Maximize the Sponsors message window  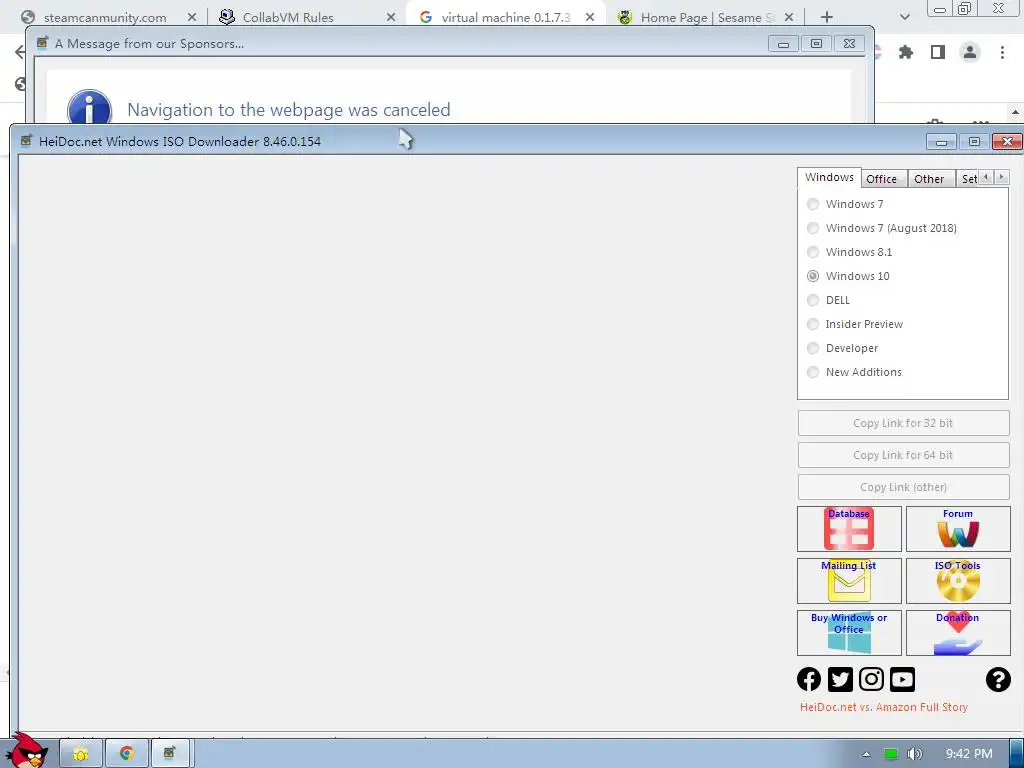(x=816, y=44)
